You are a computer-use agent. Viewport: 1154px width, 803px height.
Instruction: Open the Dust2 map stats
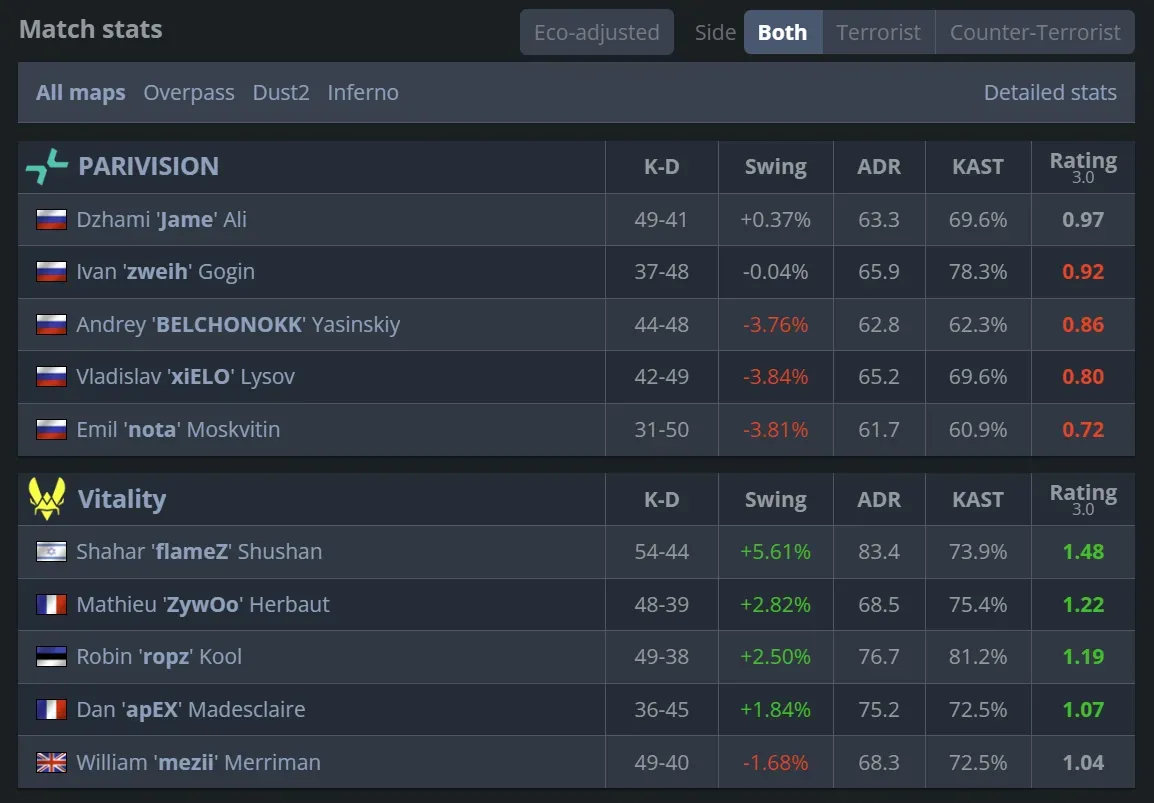pyautogui.click(x=281, y=92)
